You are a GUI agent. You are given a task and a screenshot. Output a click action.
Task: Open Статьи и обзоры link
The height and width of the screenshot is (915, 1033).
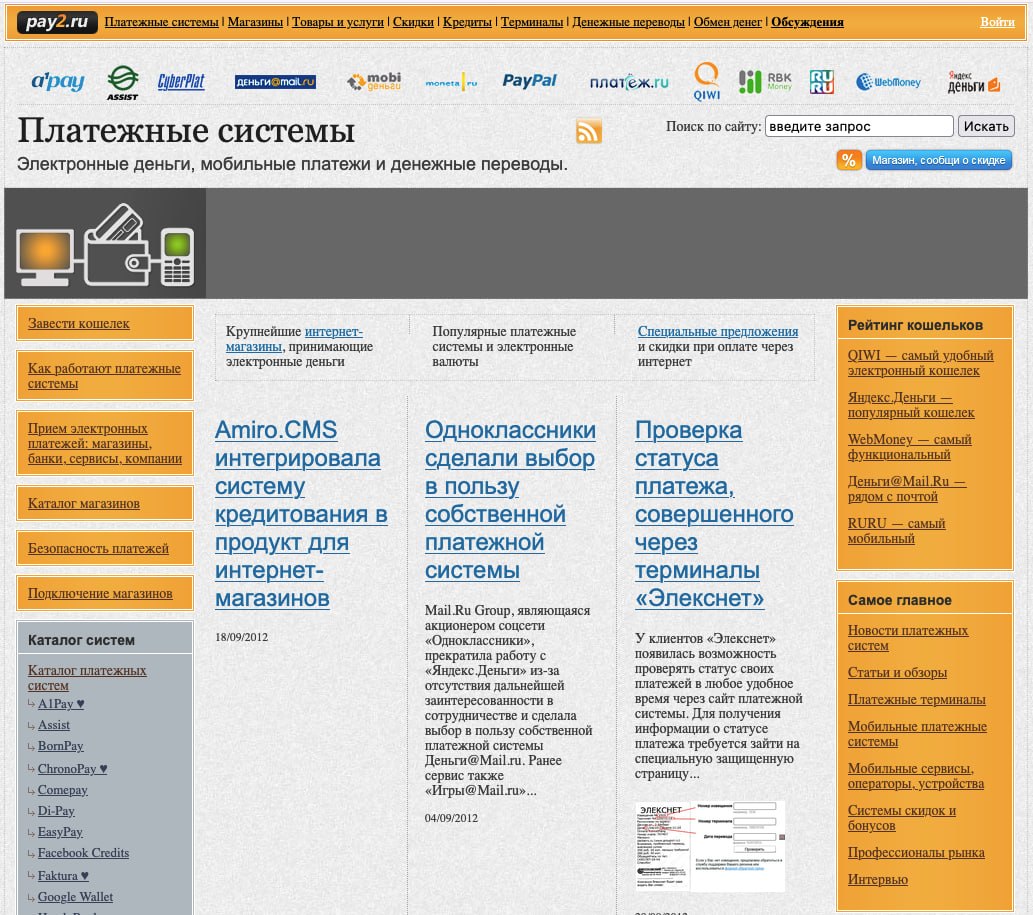pos(897,673)
